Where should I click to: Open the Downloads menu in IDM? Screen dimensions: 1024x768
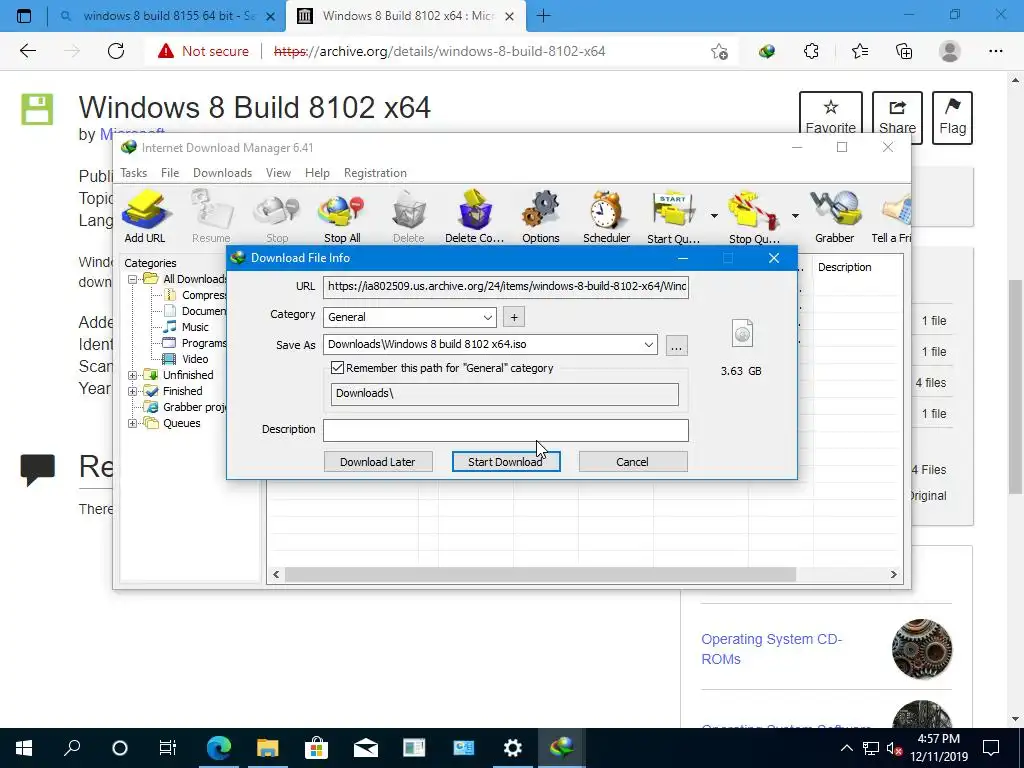click(222, 173)
